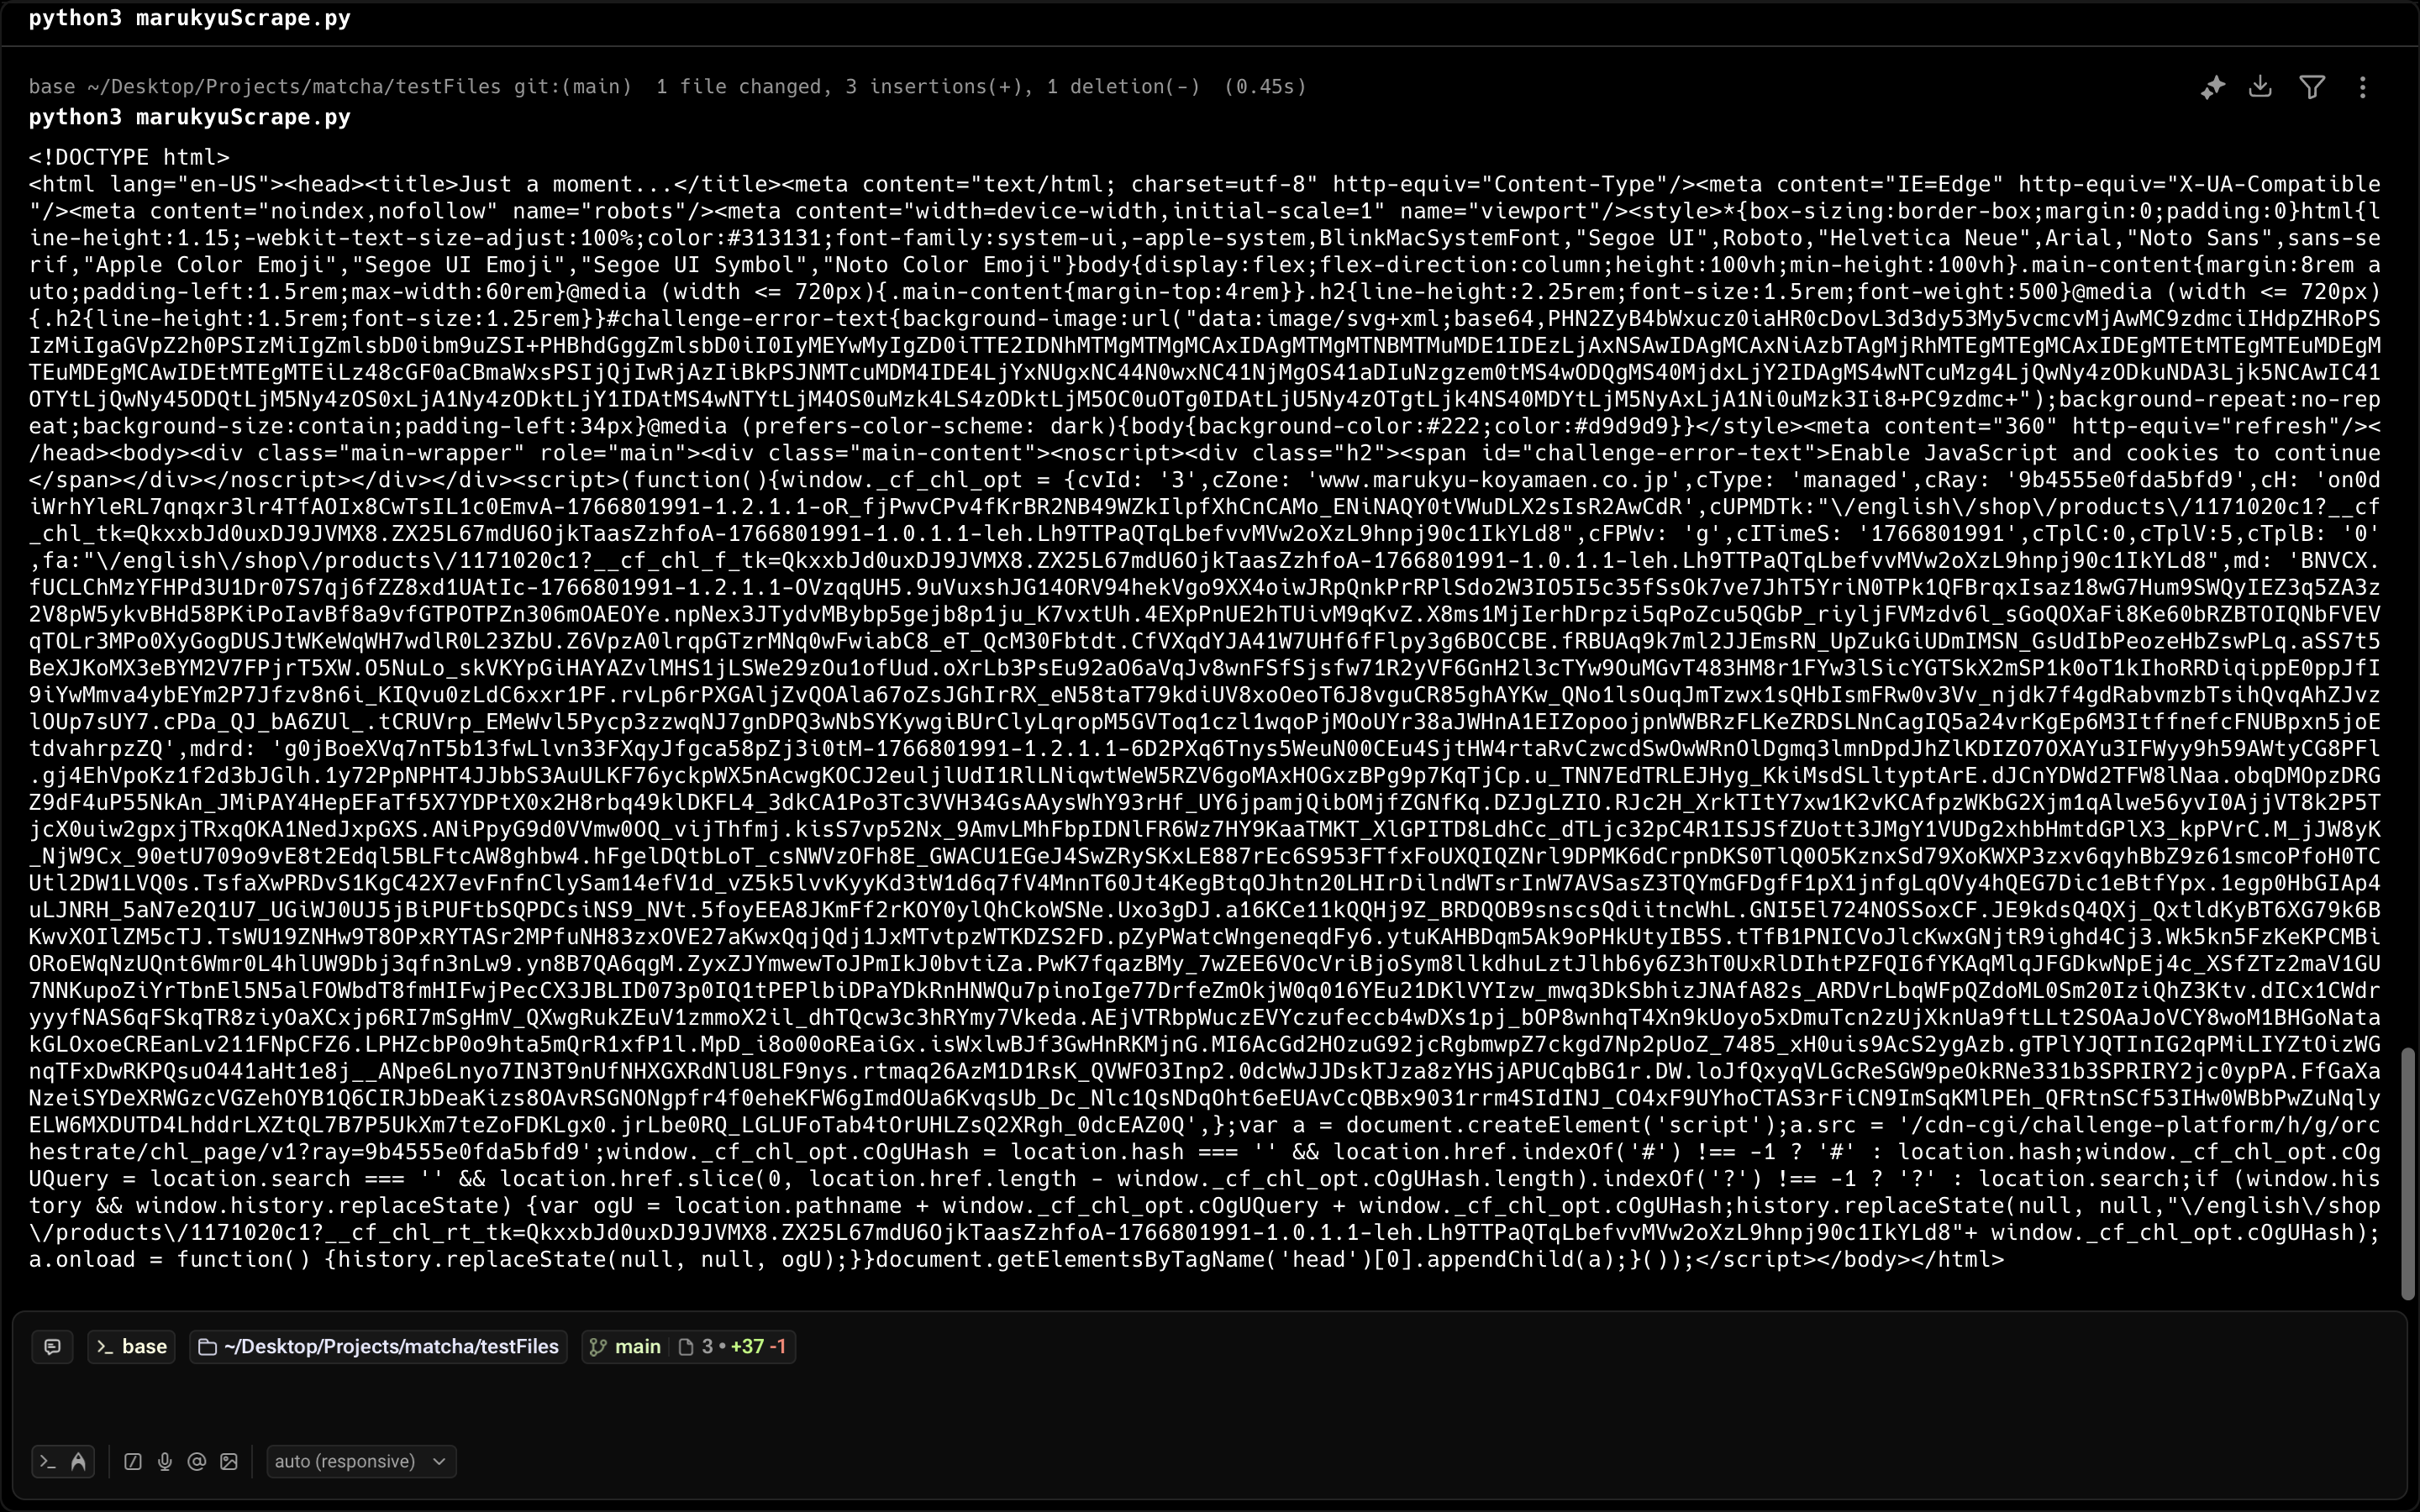Switch to agent mode toggle
This screenshot has width=2420, height=1512.
[79, 1462]
